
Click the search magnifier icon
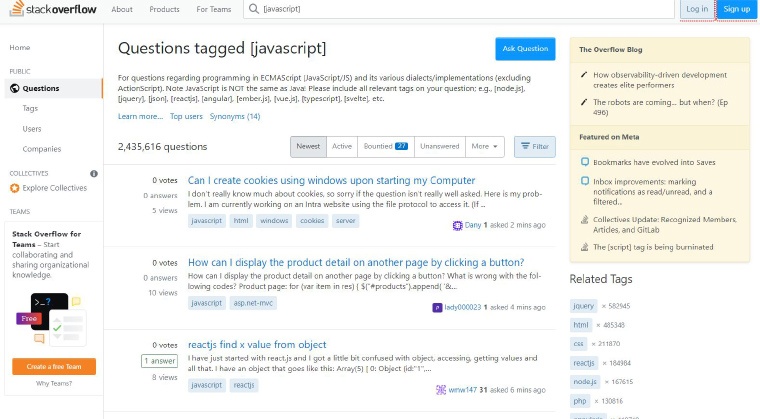click(253, 9)
